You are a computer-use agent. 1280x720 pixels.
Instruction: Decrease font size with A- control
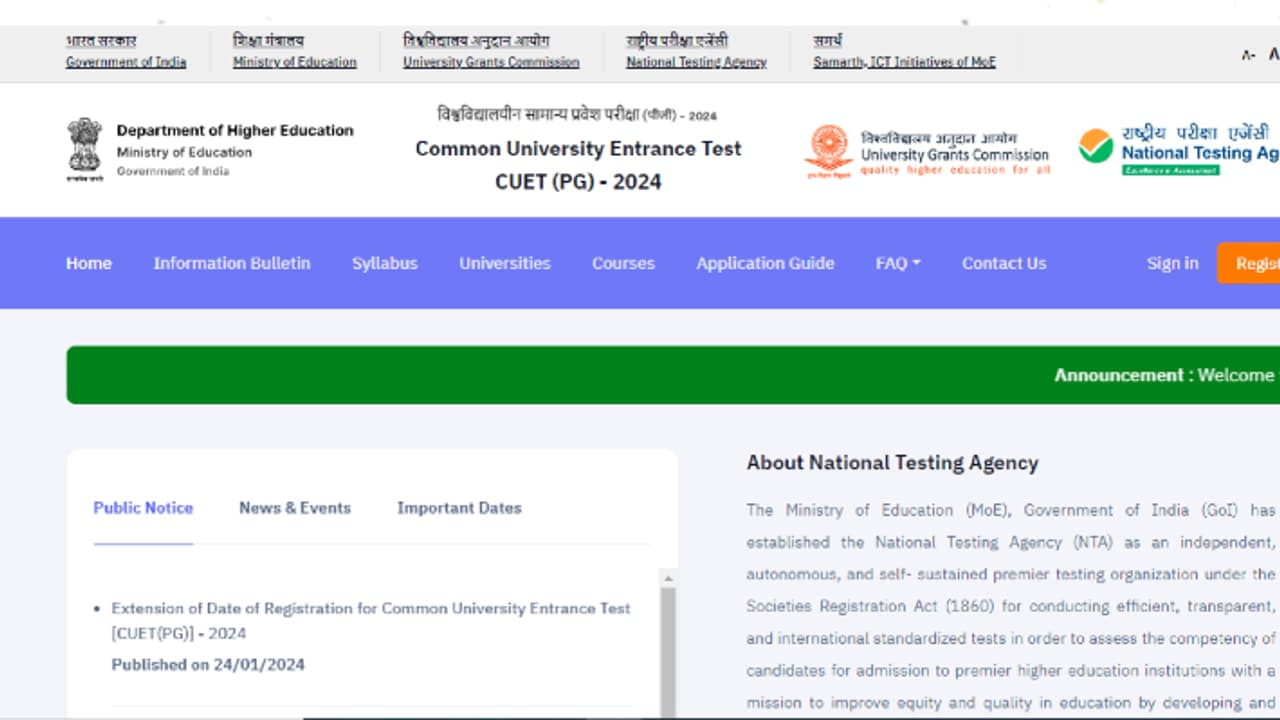point(1248,55)
